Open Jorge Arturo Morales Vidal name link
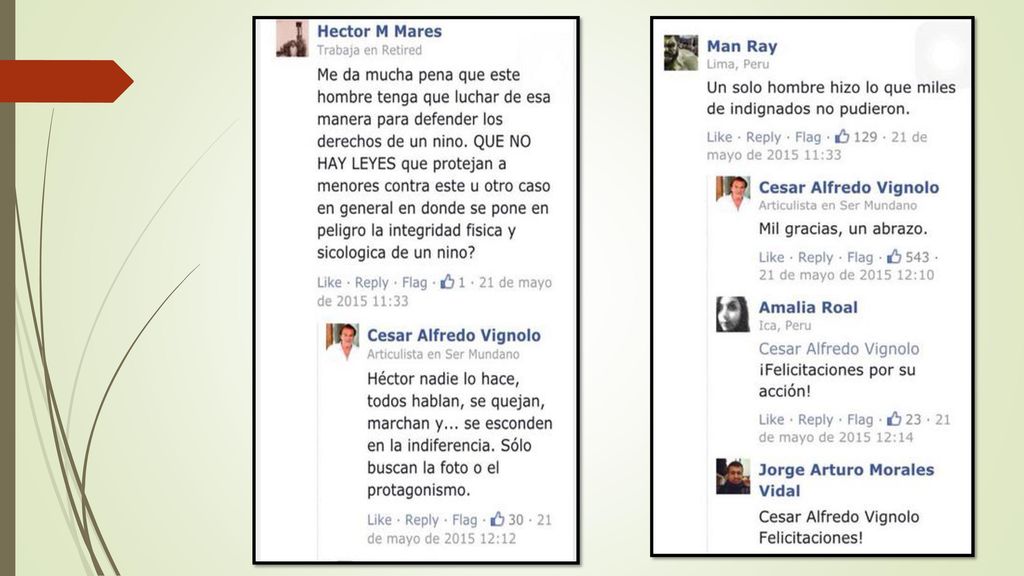Screen dimensions: 1024x576 click(846, 480)
